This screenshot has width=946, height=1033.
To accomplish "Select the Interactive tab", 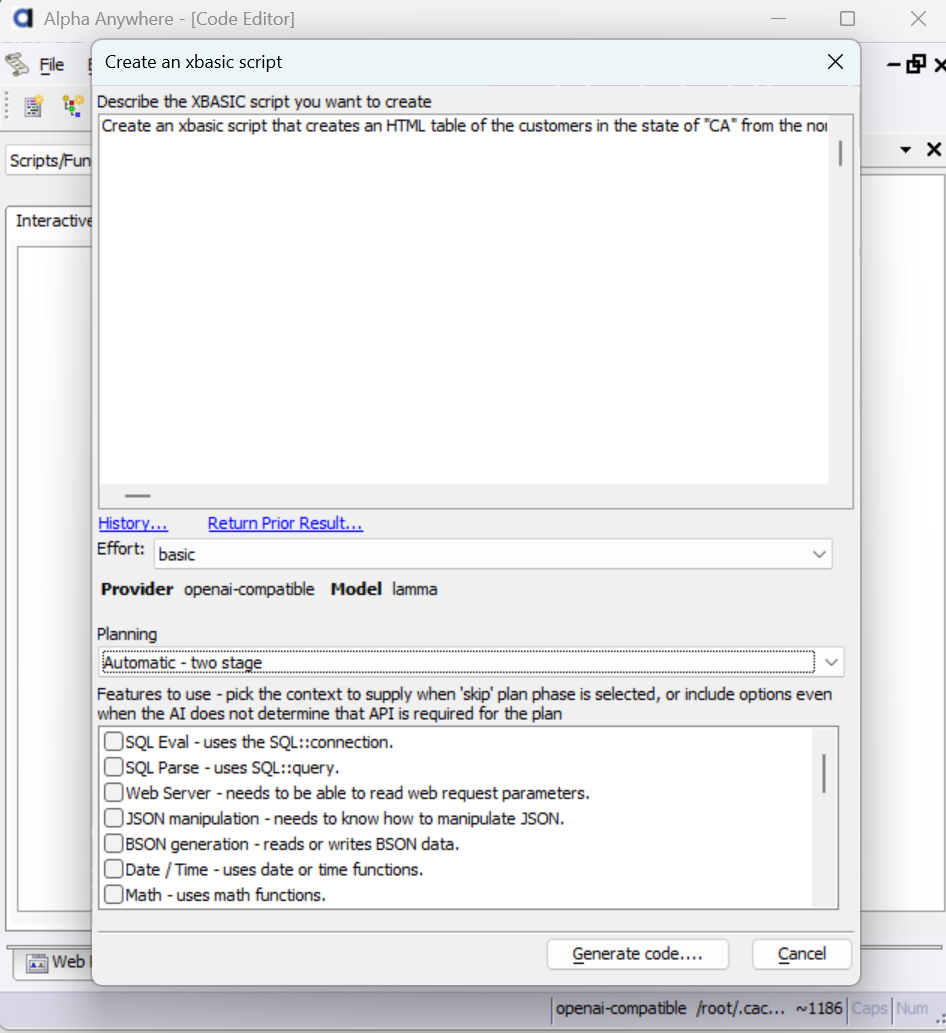I will [x=53, y=221].
